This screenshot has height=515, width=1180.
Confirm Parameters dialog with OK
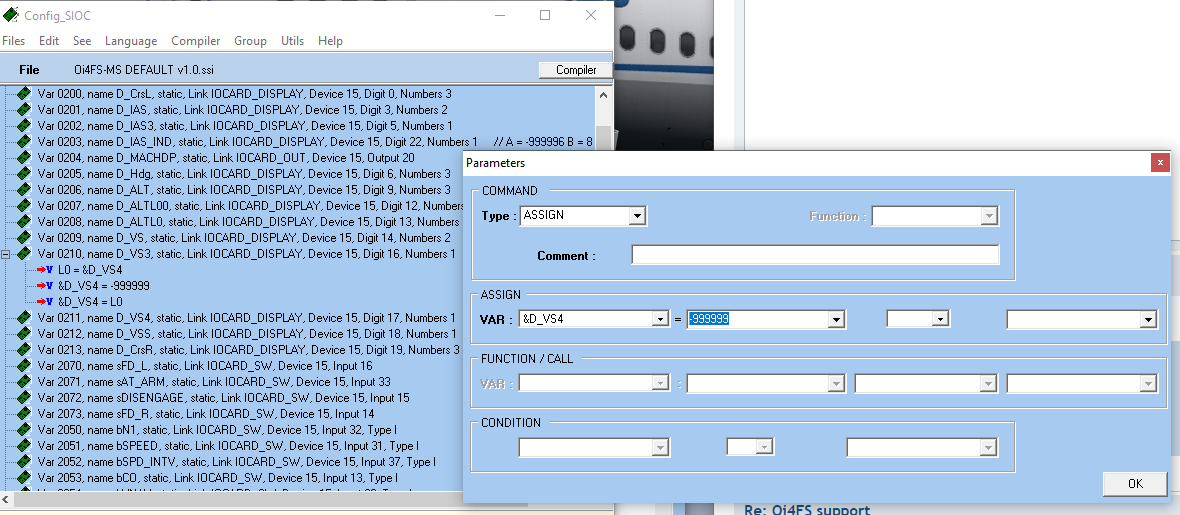click(1135, 483)
